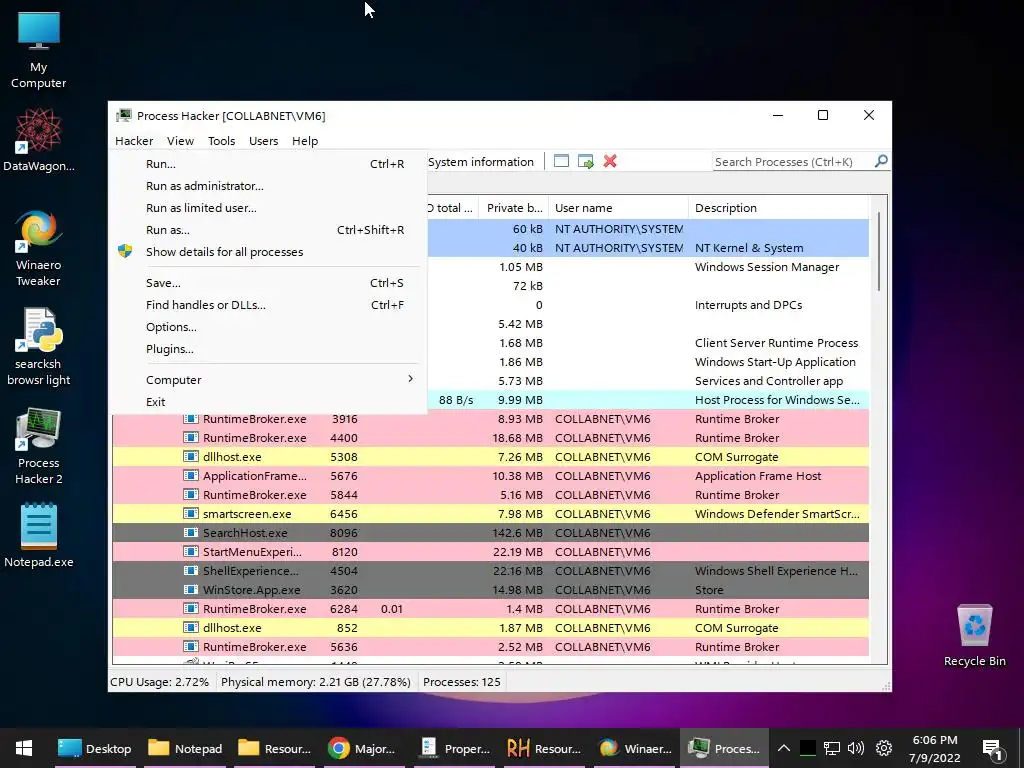1024x768 pixels.
Task: Click System information toolbar button
Action: pyautogui.click(x=481, y=162)
